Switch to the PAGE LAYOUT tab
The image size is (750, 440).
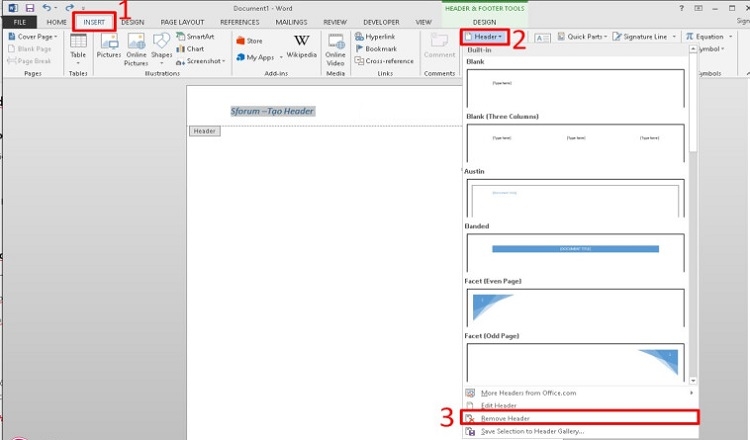[x=183, y=21]
